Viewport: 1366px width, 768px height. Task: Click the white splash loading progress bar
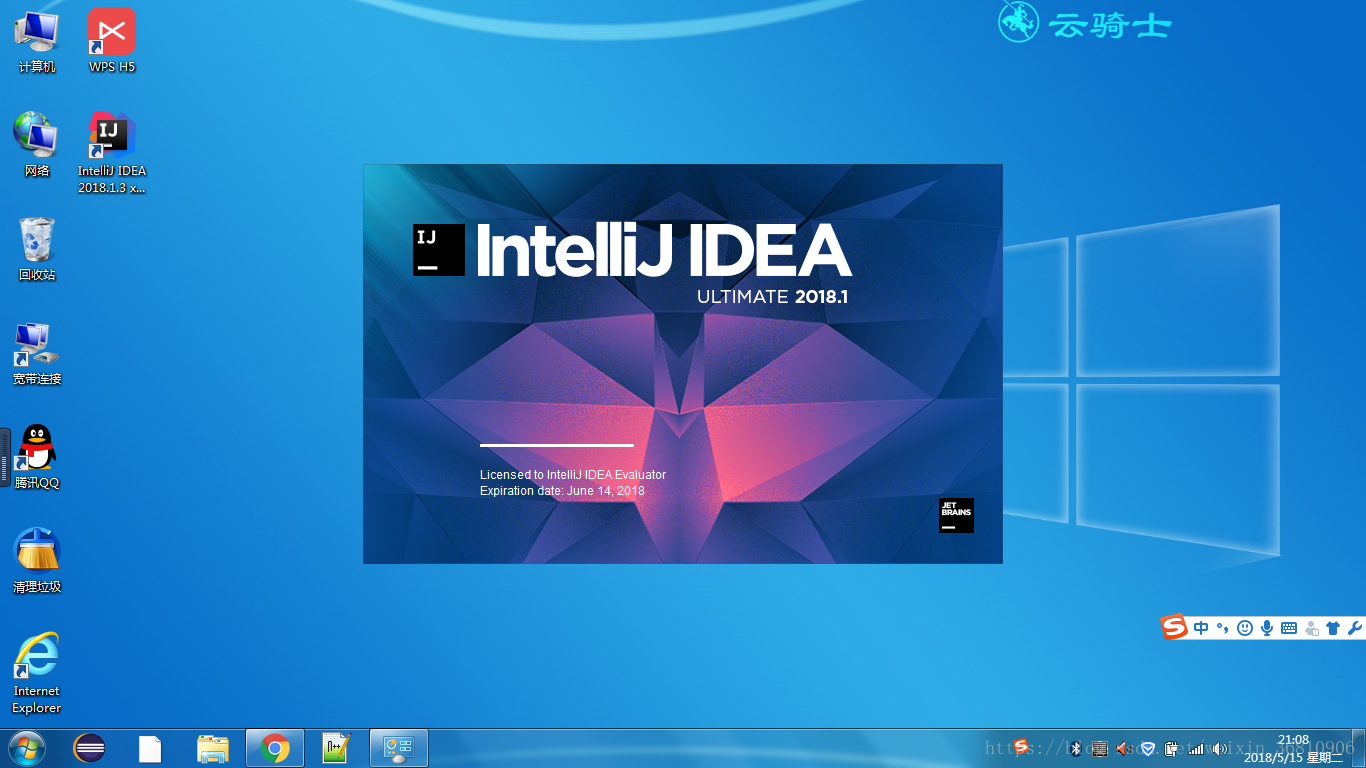557,445
